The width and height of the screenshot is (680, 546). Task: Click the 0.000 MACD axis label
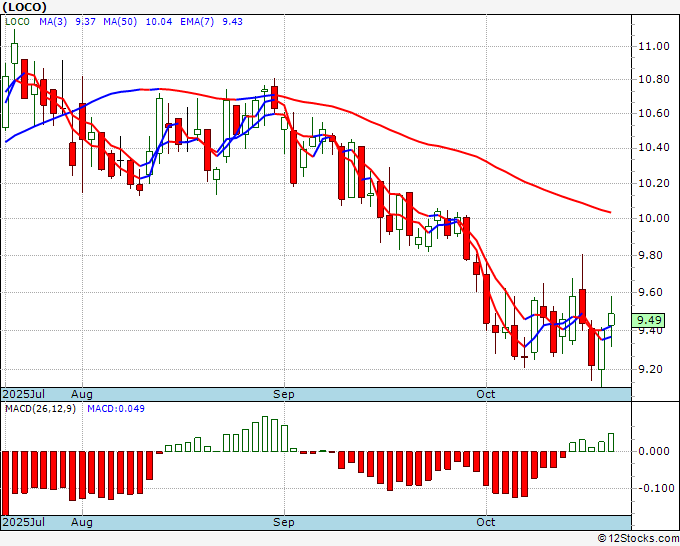(x=654, y=451)
